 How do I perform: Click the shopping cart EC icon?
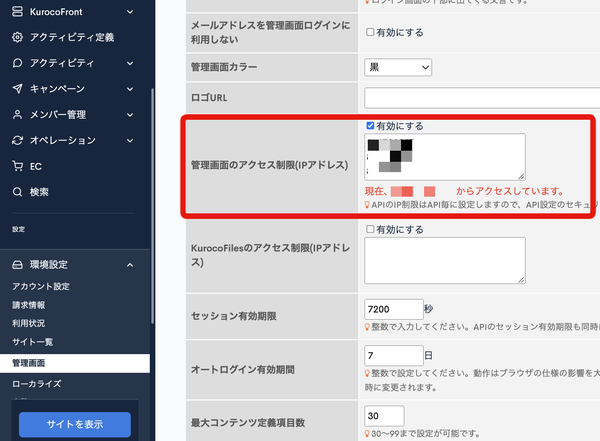point(17,166)
